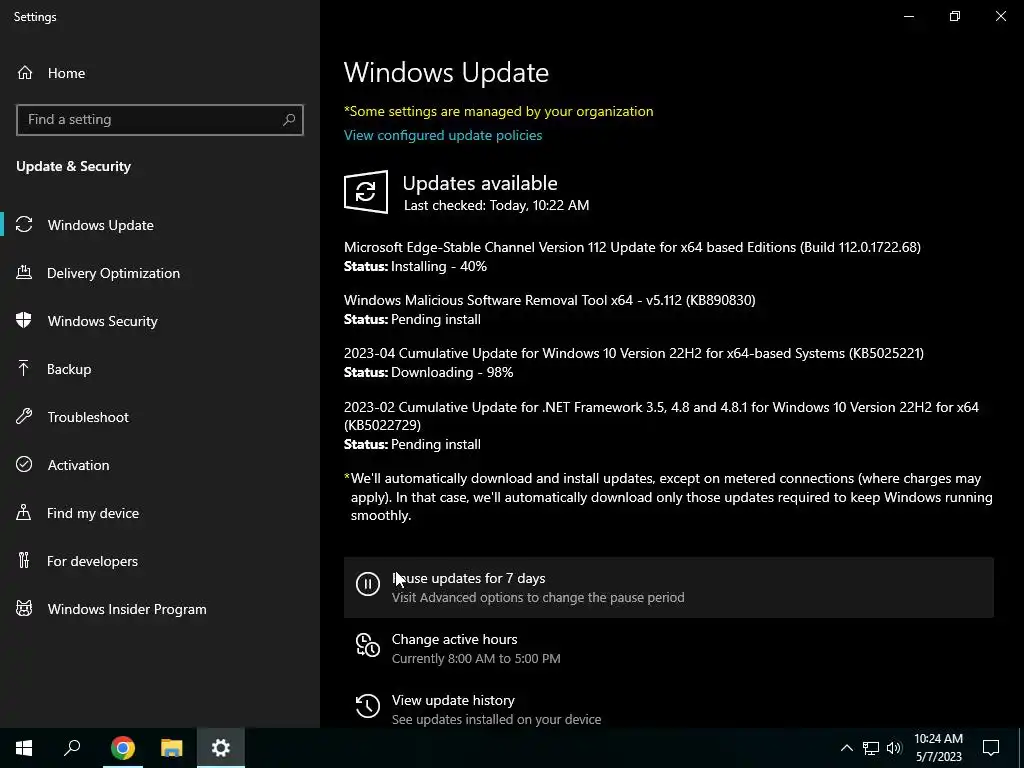Click the Delivery Optimization icon
The height and width of the screenshot is (768, 1024).
pyautogui.click(x=24, y=273)
